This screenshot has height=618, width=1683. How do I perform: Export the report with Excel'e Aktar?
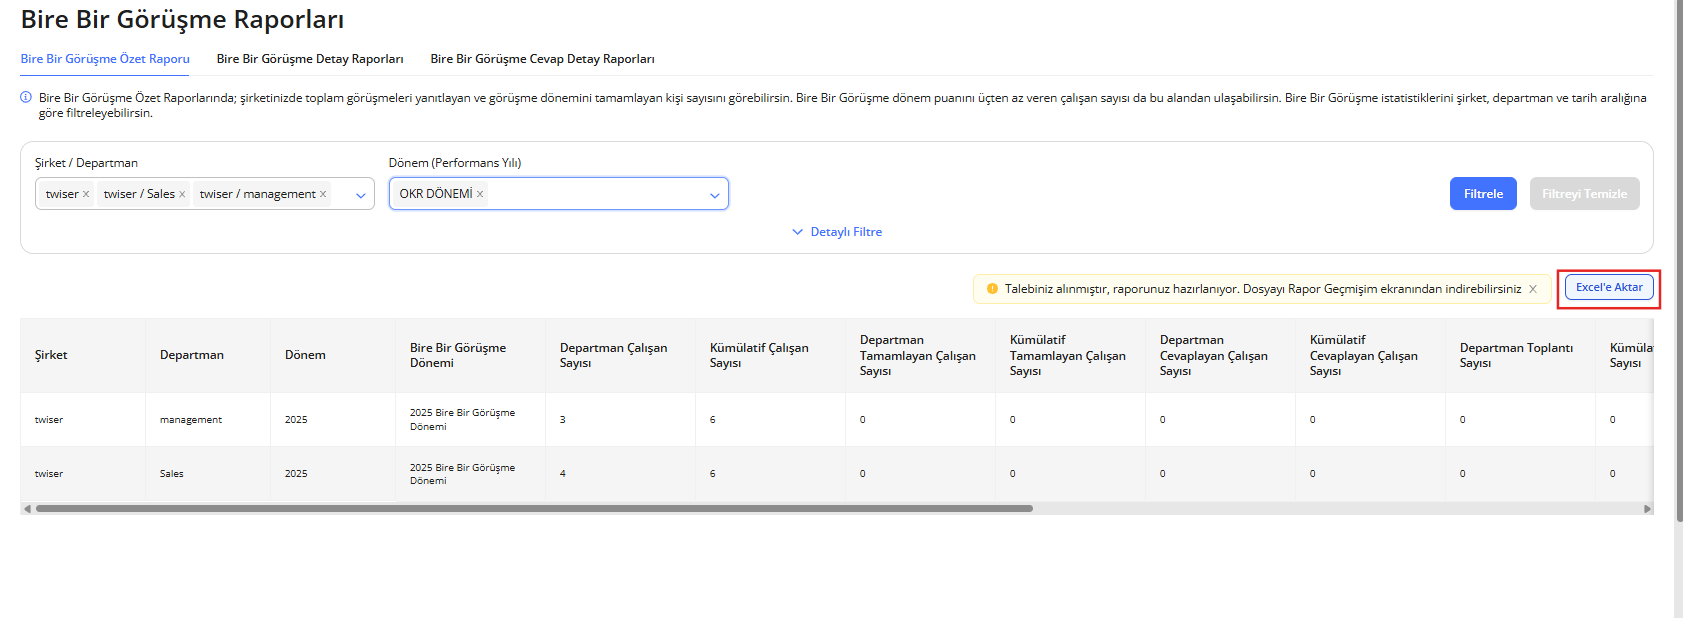click(x=1608, y=288)
